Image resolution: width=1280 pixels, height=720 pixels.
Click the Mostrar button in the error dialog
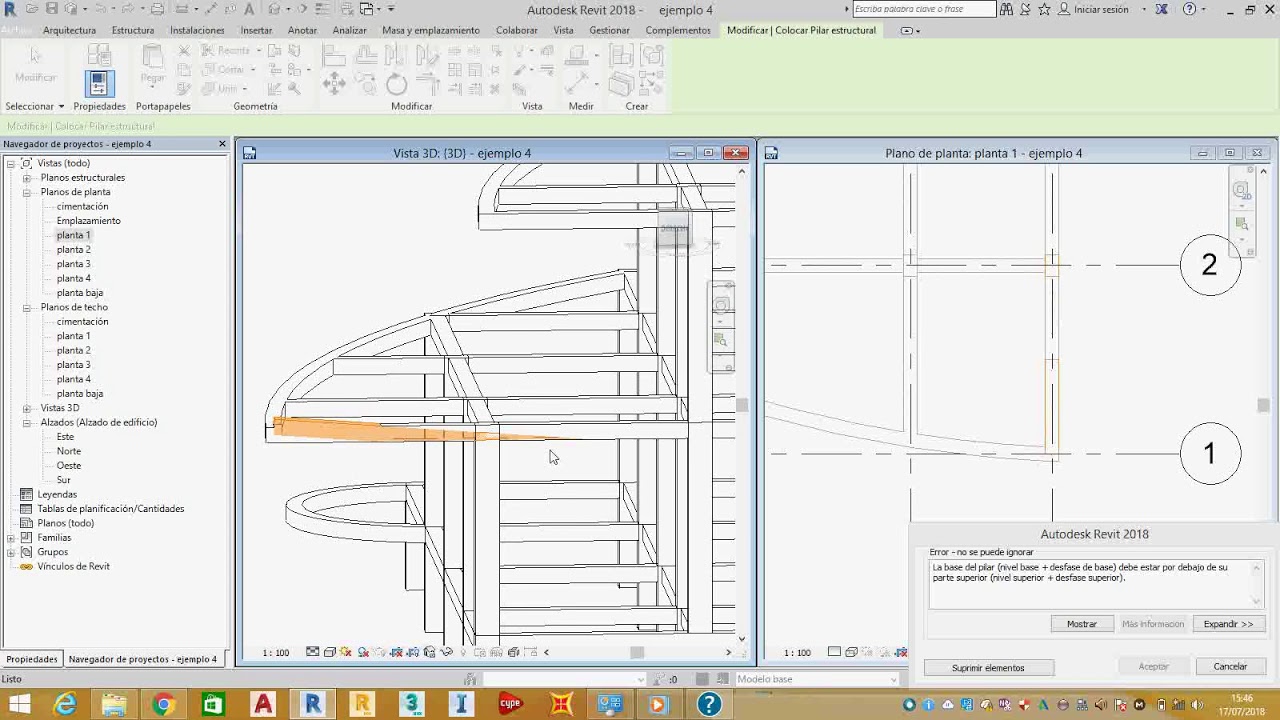(x=1081, y=624)
